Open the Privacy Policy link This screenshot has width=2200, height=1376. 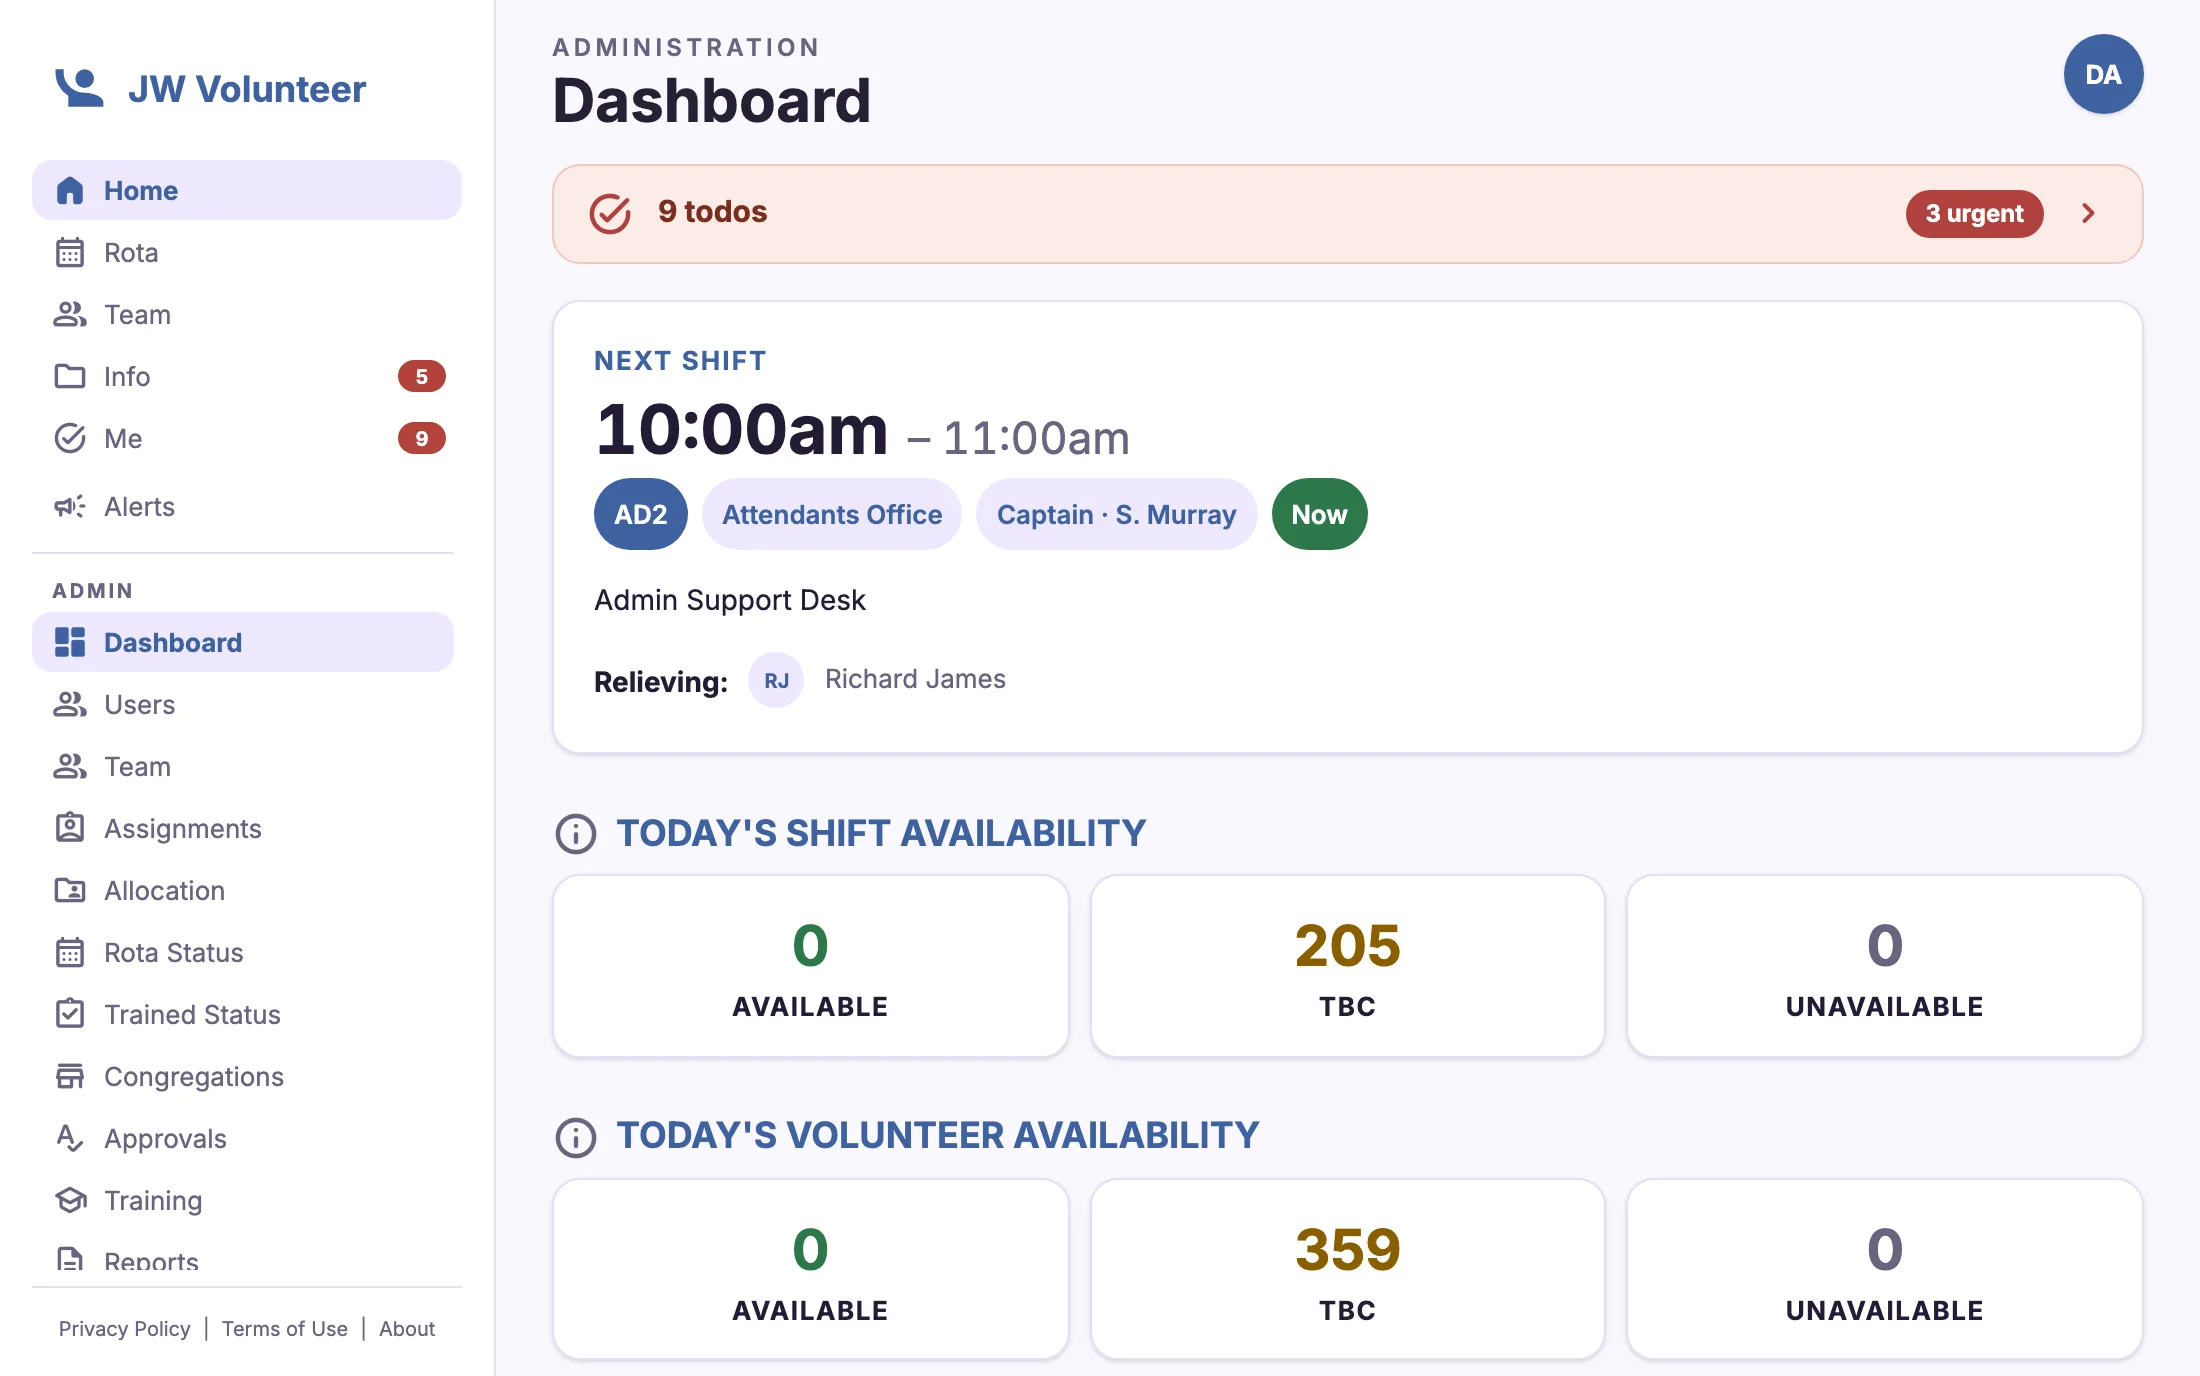[x=124, y=1329]
